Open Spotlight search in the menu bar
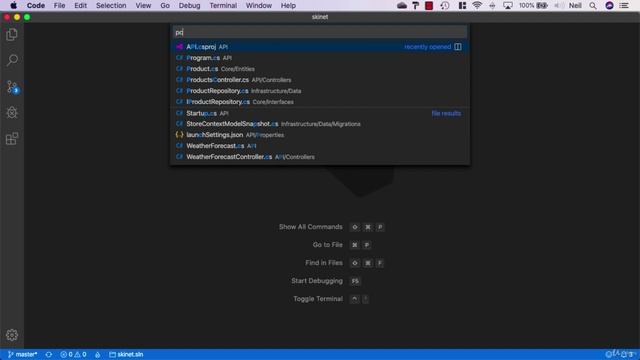 pos(593,6)
